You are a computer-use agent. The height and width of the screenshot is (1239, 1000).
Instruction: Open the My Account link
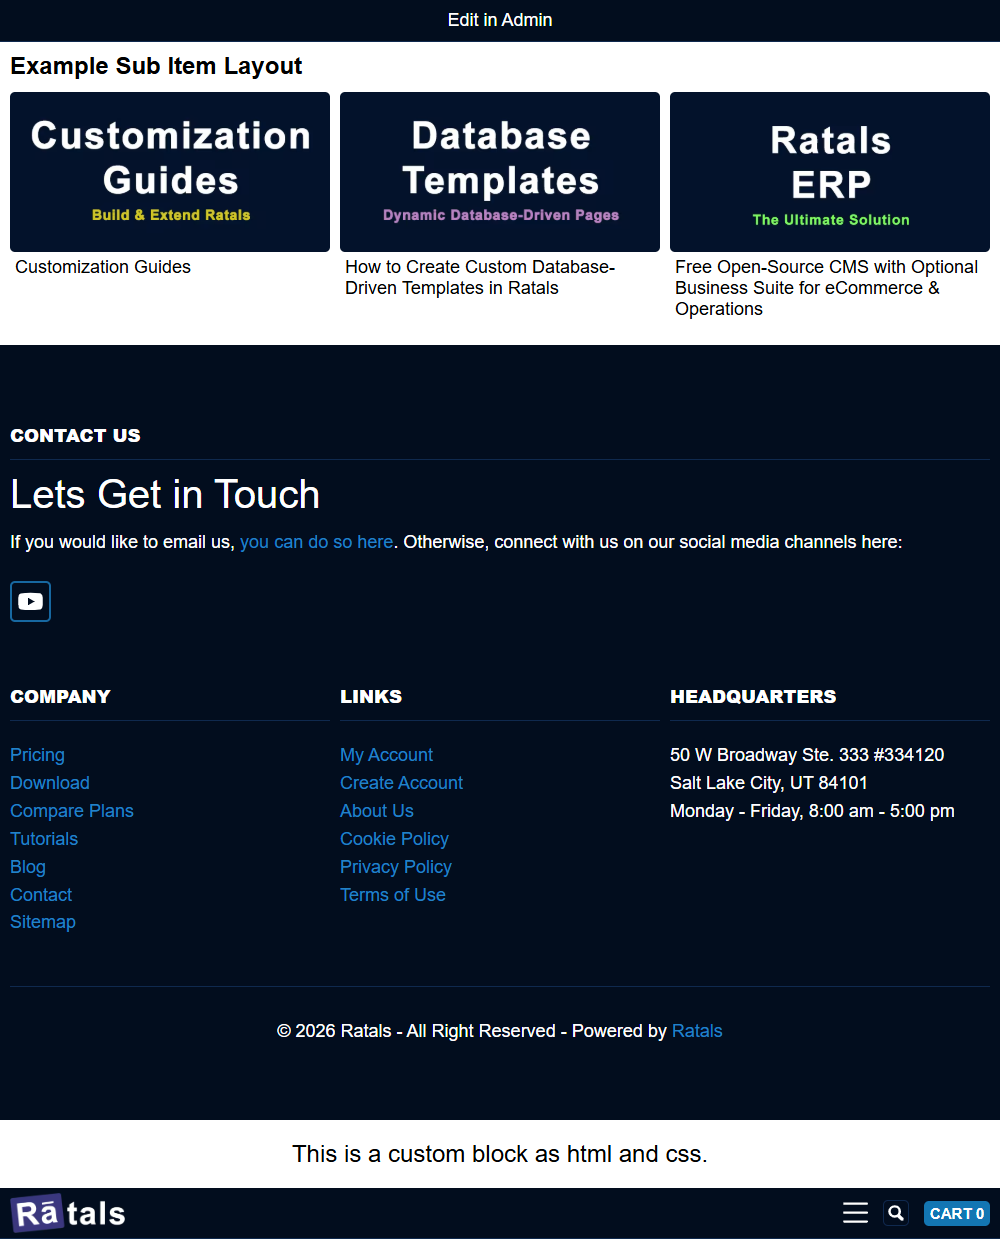[386, 755]
